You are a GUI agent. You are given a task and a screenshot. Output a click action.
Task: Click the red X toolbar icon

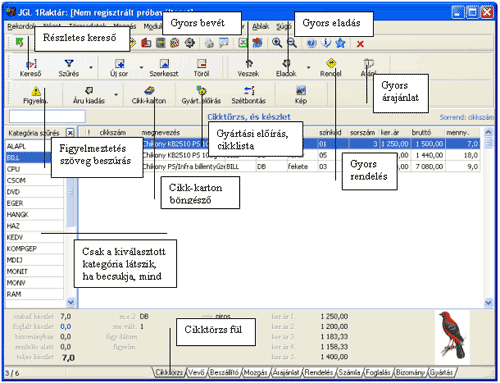tap(360, 44)
